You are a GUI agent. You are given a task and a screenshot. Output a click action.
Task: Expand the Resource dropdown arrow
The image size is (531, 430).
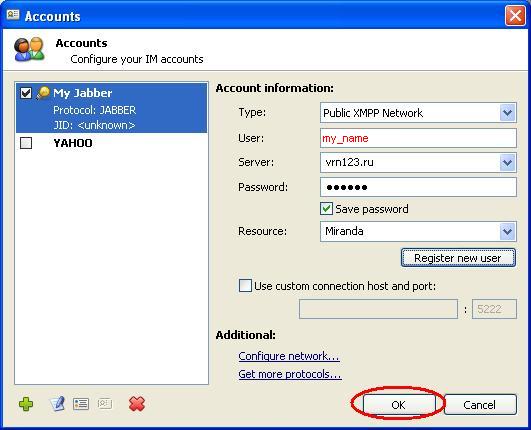click(507, 231)
